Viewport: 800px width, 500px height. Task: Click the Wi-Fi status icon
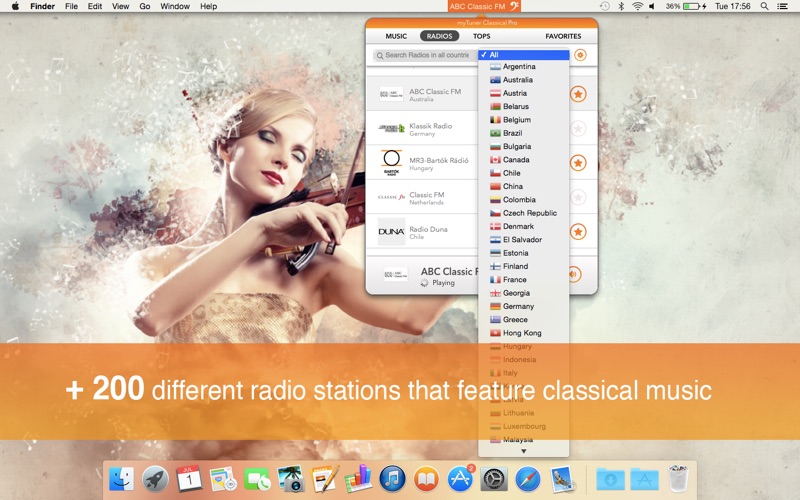tap(637, 6)
